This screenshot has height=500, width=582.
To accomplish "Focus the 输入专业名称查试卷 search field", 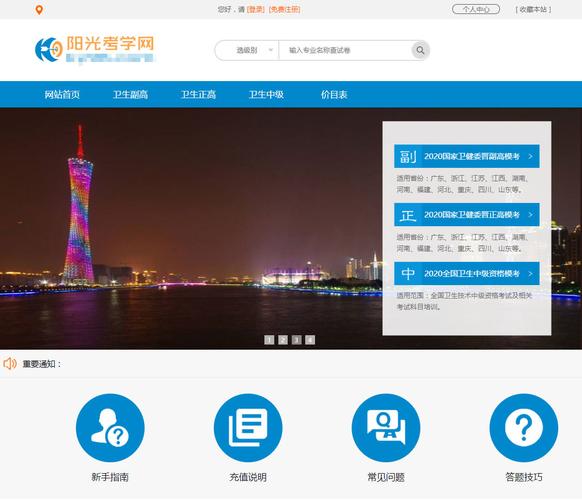I will 345,50.
